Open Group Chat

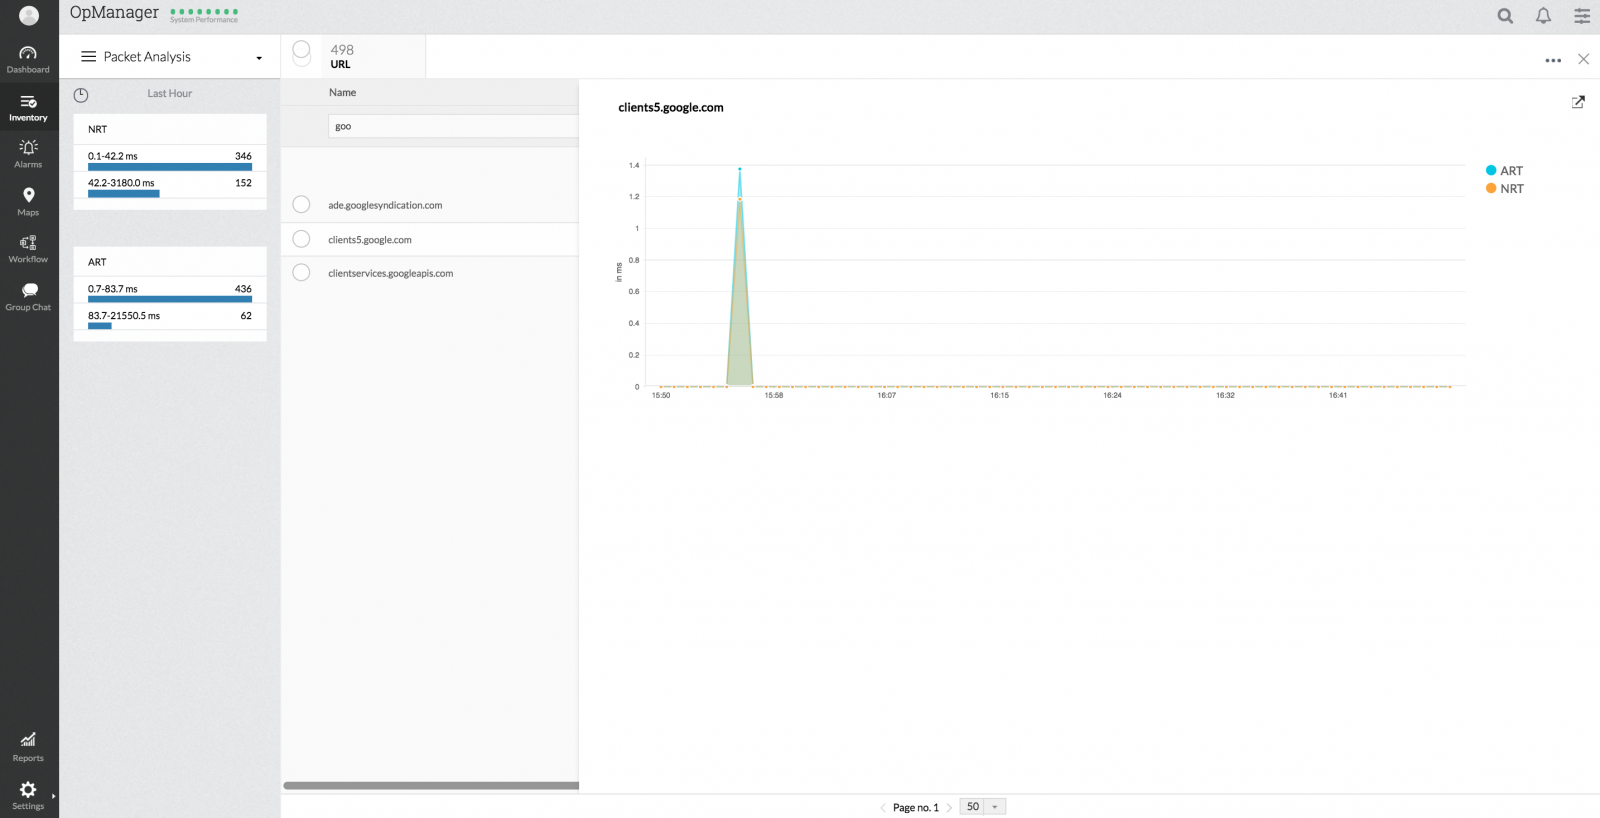click(x=28, y=297)
